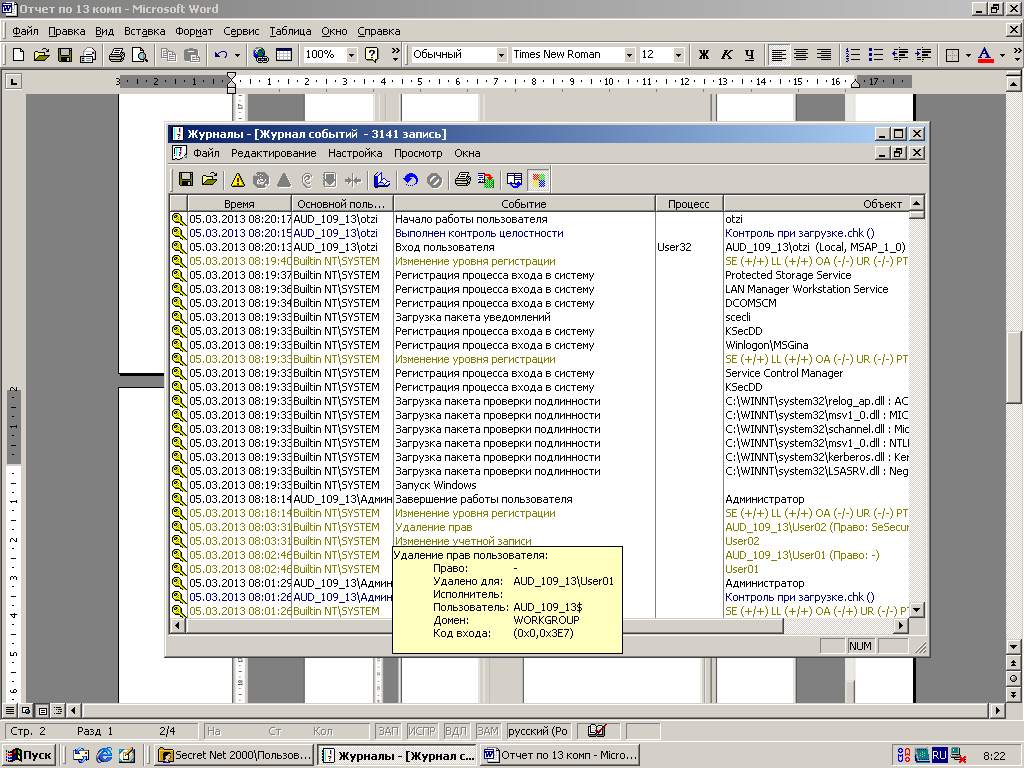This screenshot has height=768, width=1024.
Task: Align text to the left in Word
Action: [778, 55]
